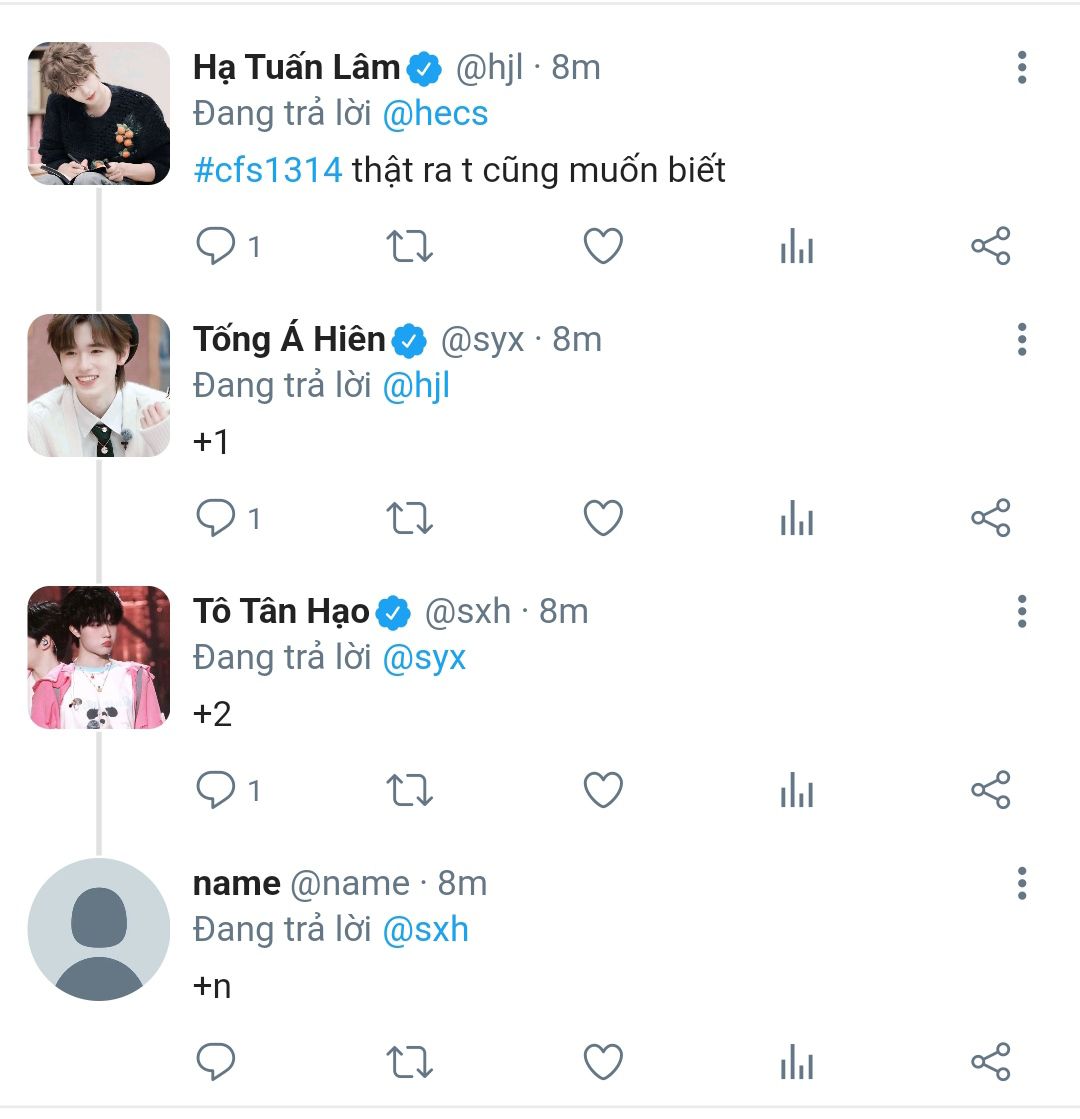1080x1119 pixels.
Task: Click the #cfs1314 hashtag
Action: [x=268, y=170]
